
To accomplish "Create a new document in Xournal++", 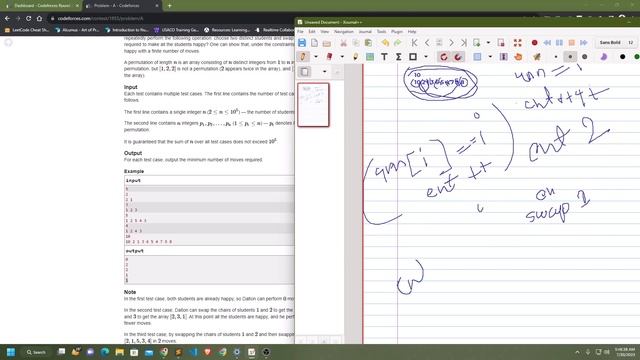I will [314, 42].
